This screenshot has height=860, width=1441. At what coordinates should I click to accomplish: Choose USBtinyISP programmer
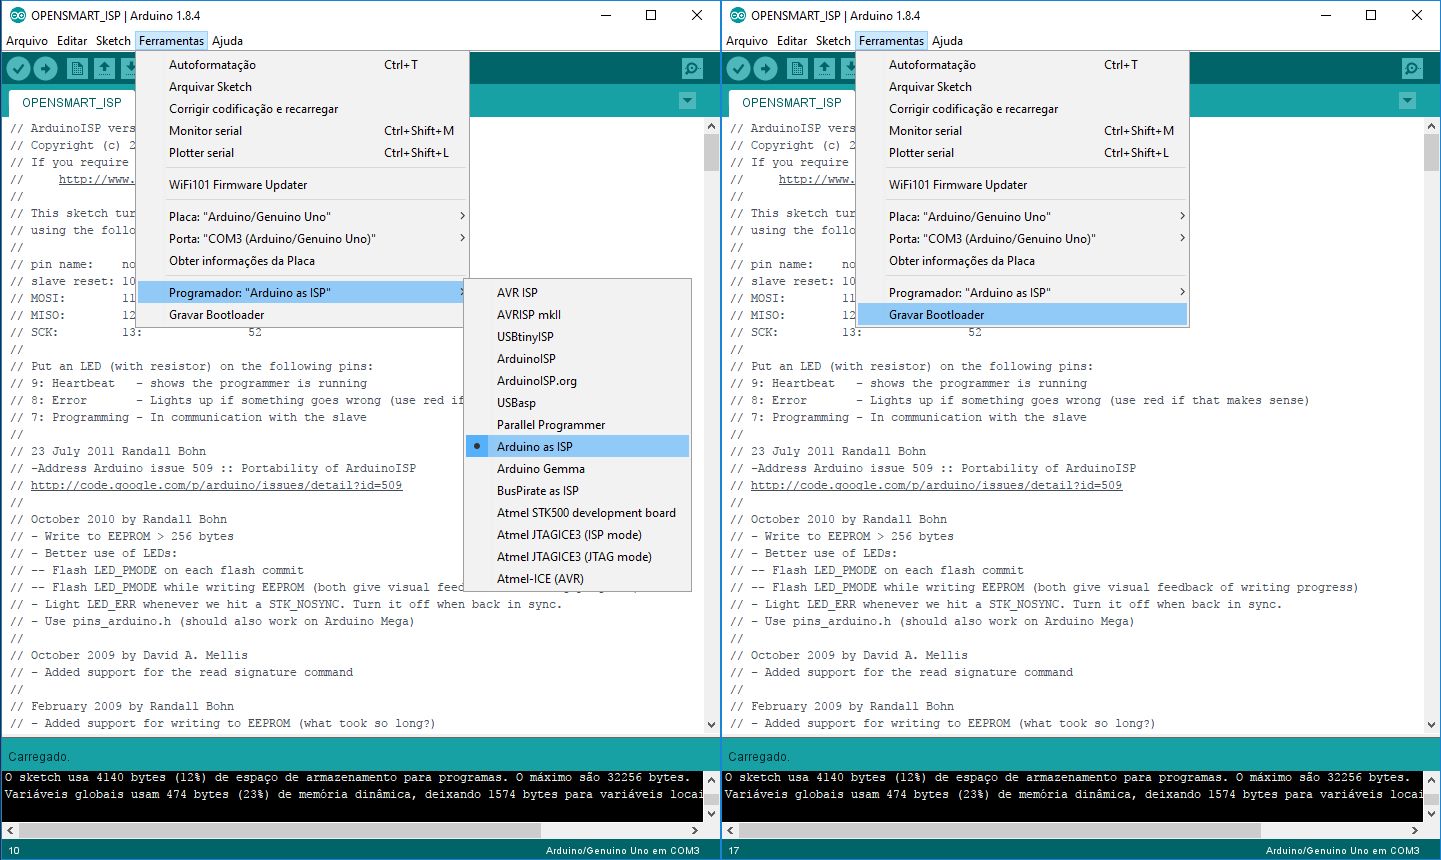pyautogui.click(x=578, y=336)
